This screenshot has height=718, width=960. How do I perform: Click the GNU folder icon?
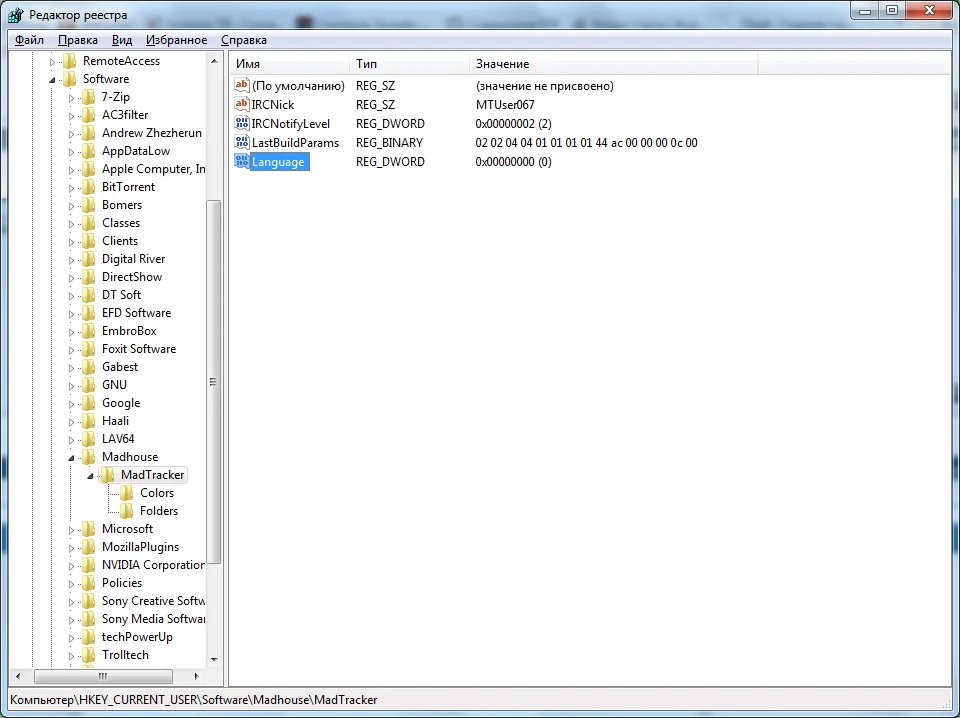[x=89, y=384]
